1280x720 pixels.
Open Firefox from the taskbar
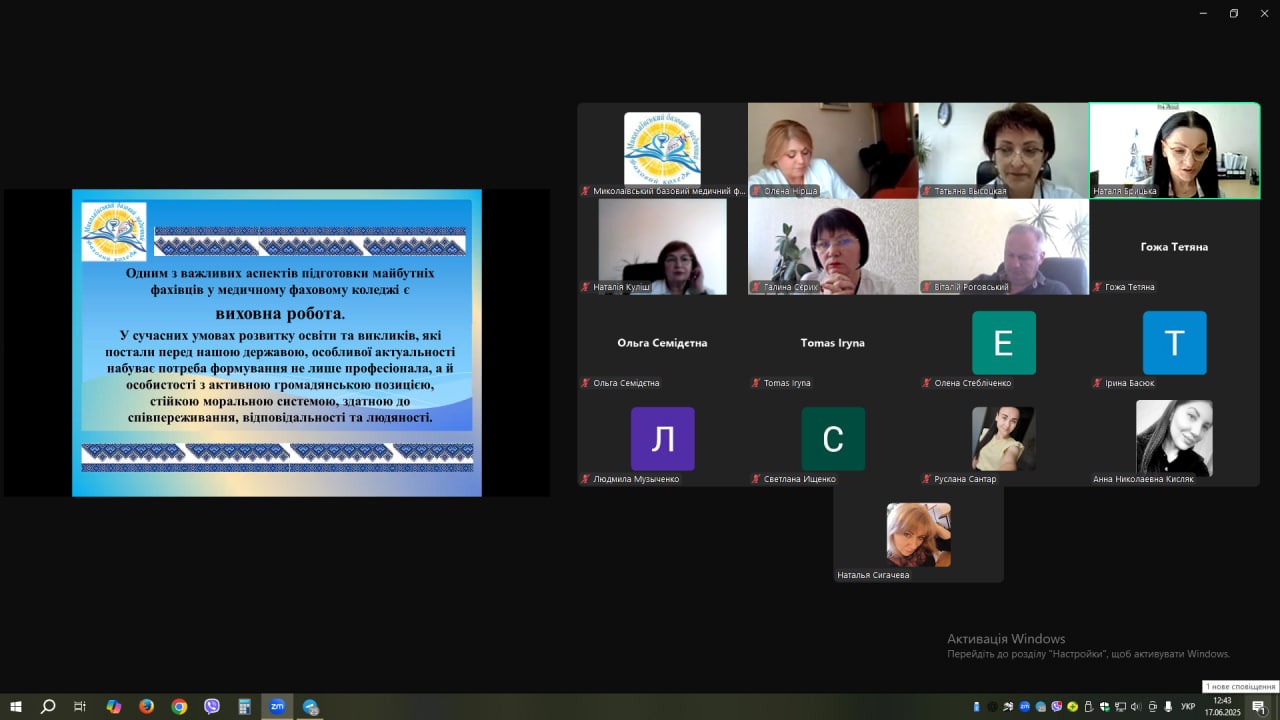[x=146, y=707]
